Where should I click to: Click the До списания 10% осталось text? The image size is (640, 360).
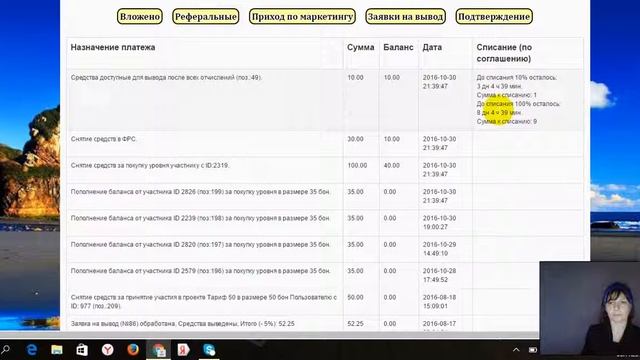point(516,78)
